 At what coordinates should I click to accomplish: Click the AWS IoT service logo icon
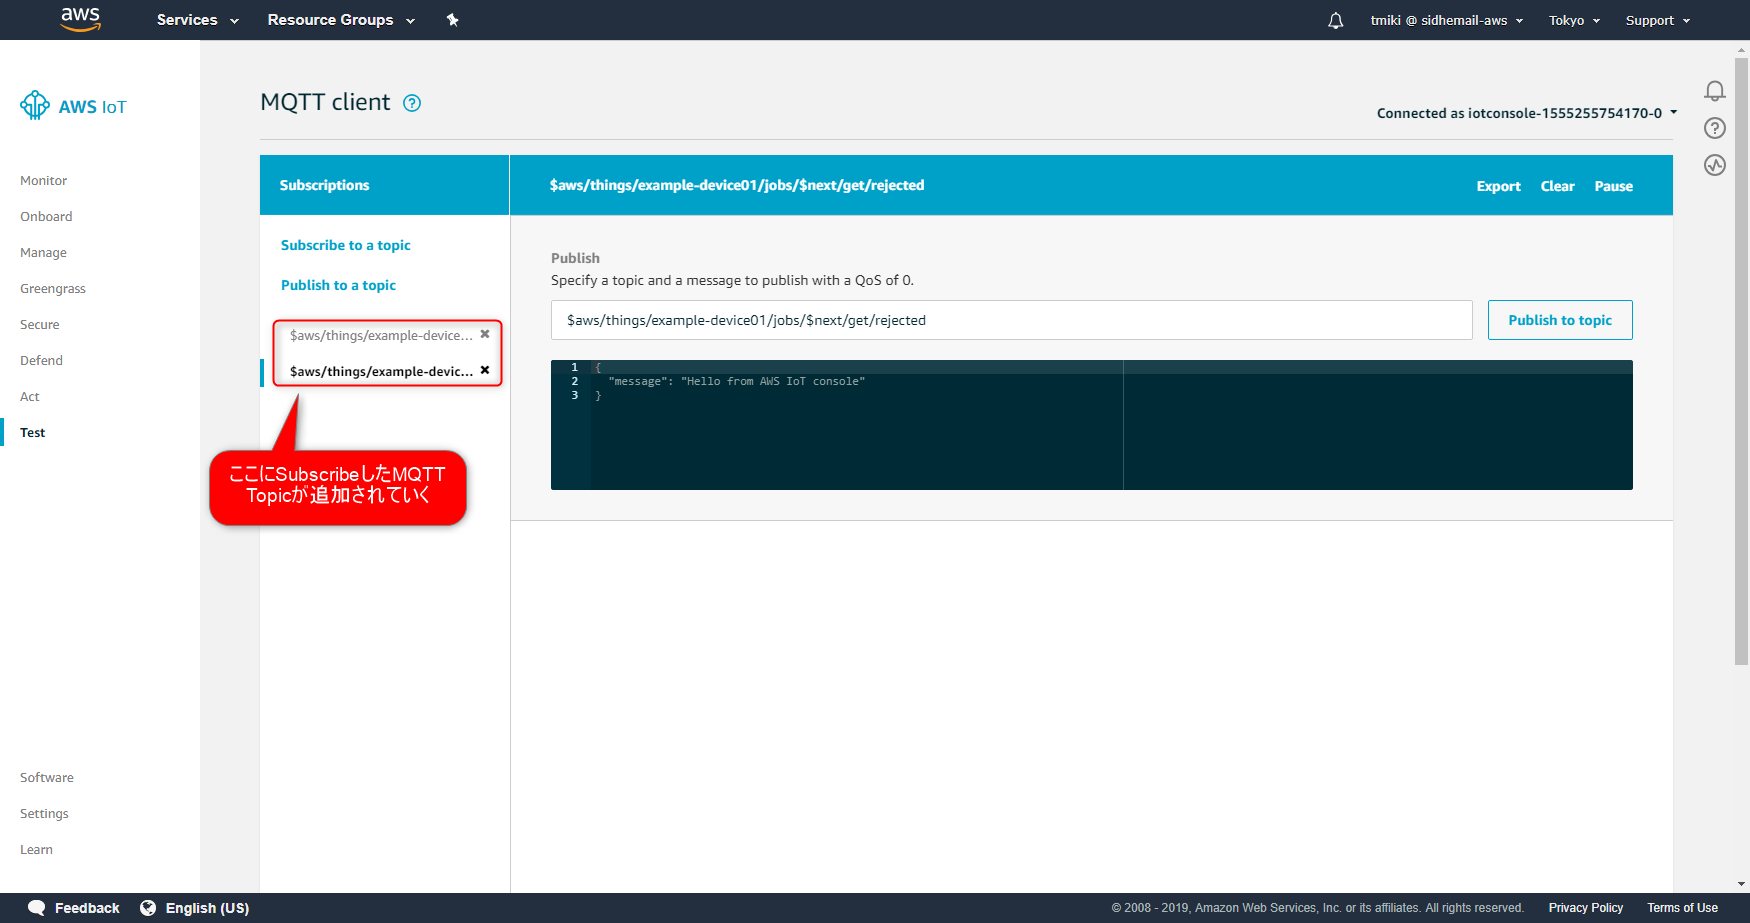tap(35, 105)
